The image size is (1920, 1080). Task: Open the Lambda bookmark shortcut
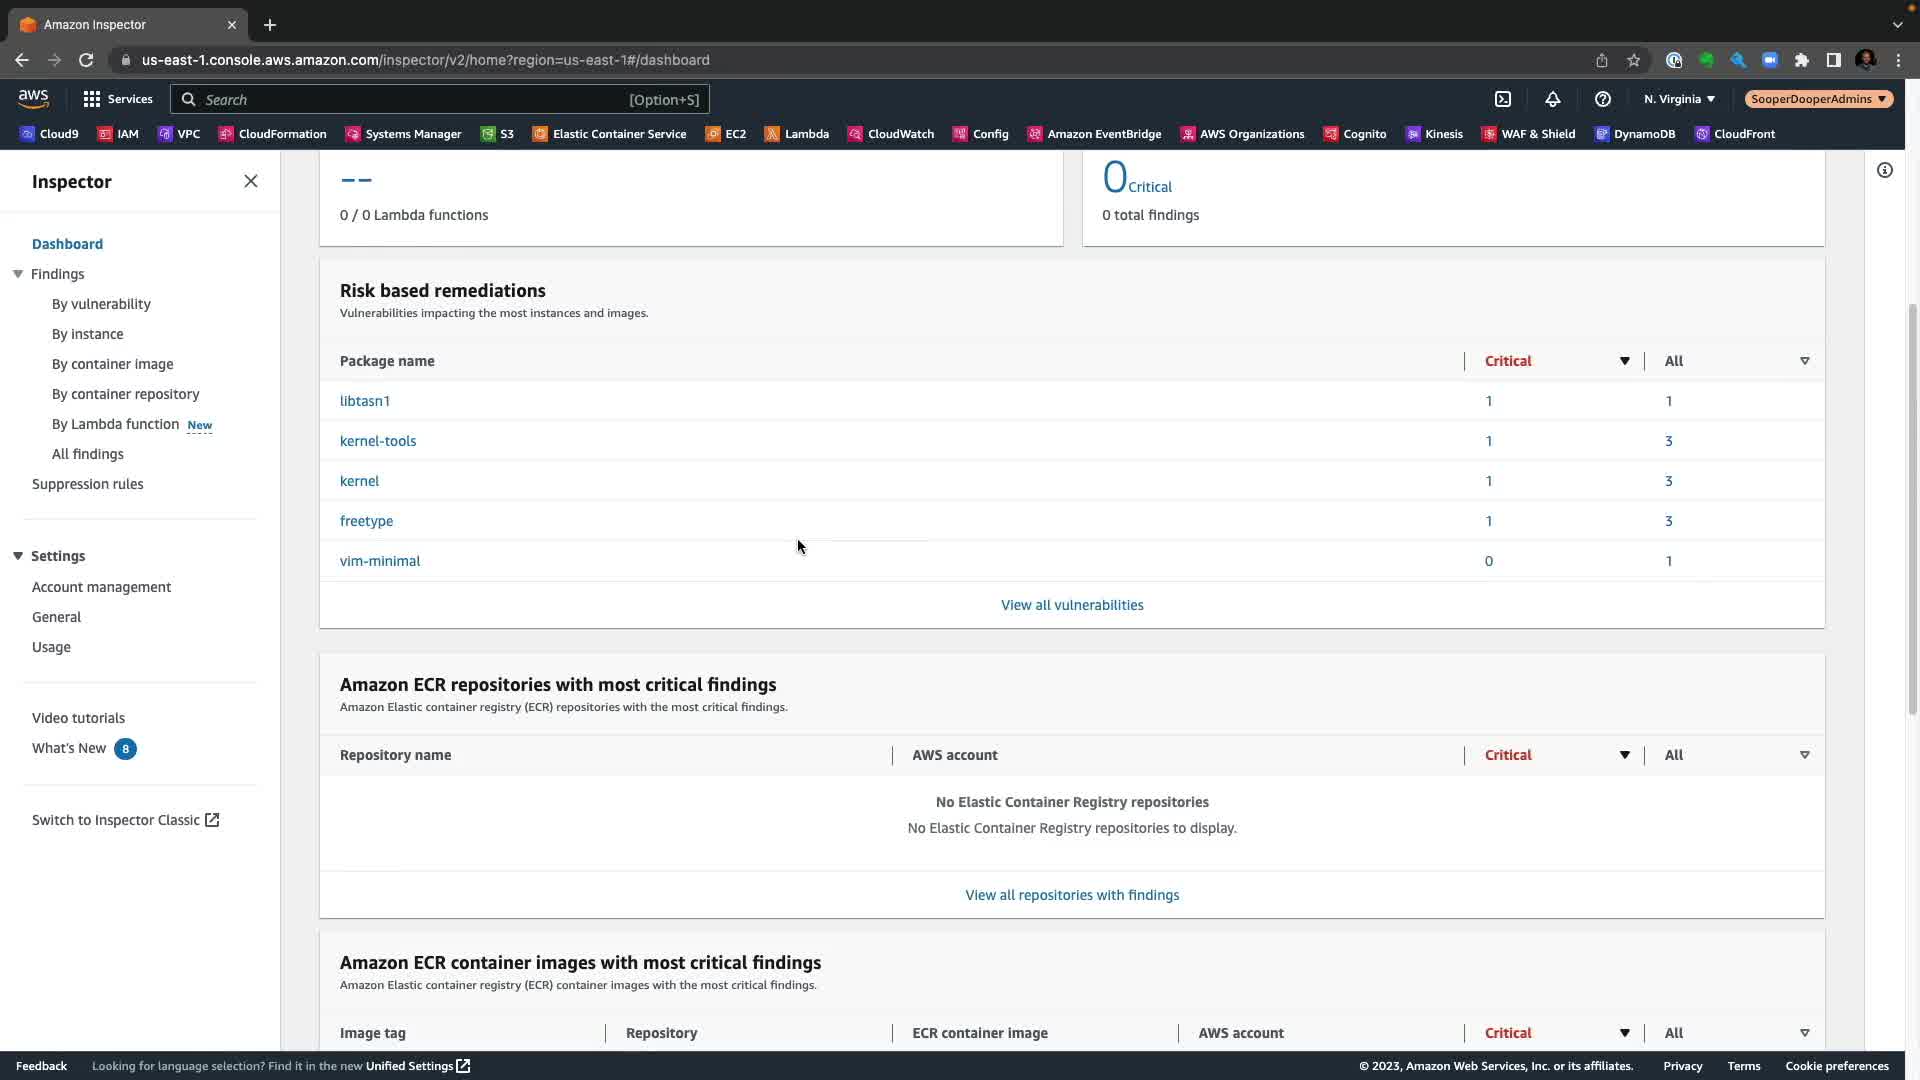tap(797, 134)
